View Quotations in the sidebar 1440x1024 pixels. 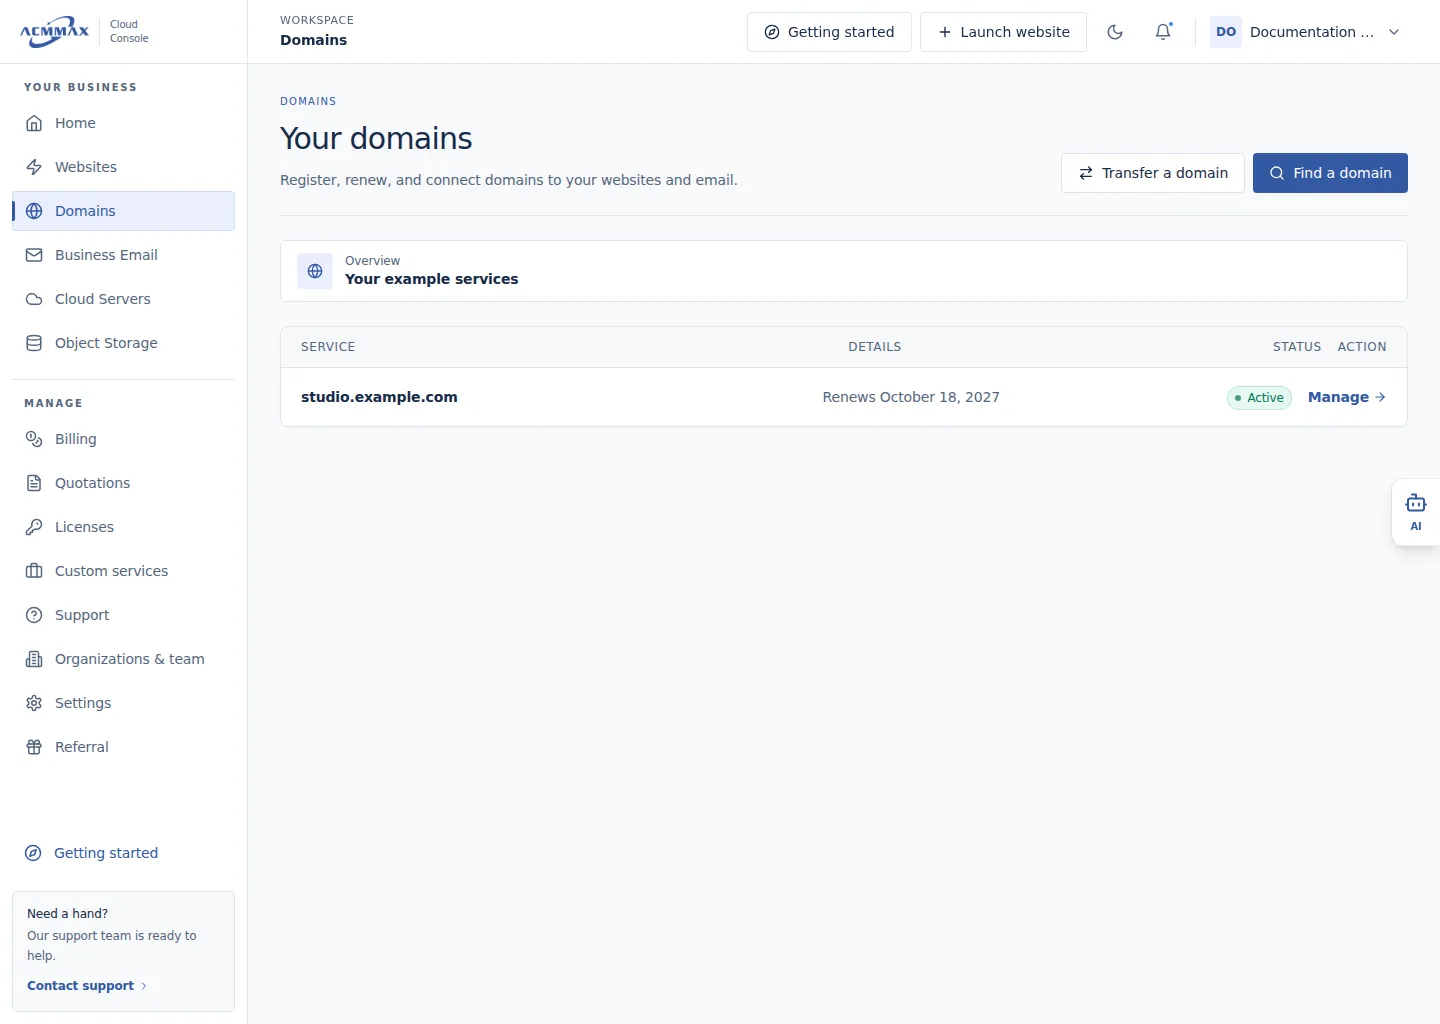click(x=123, y=483)
